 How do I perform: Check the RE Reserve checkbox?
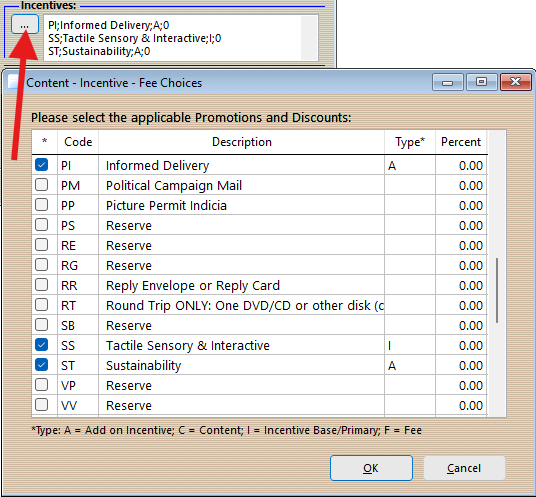[x=41, y=245]
